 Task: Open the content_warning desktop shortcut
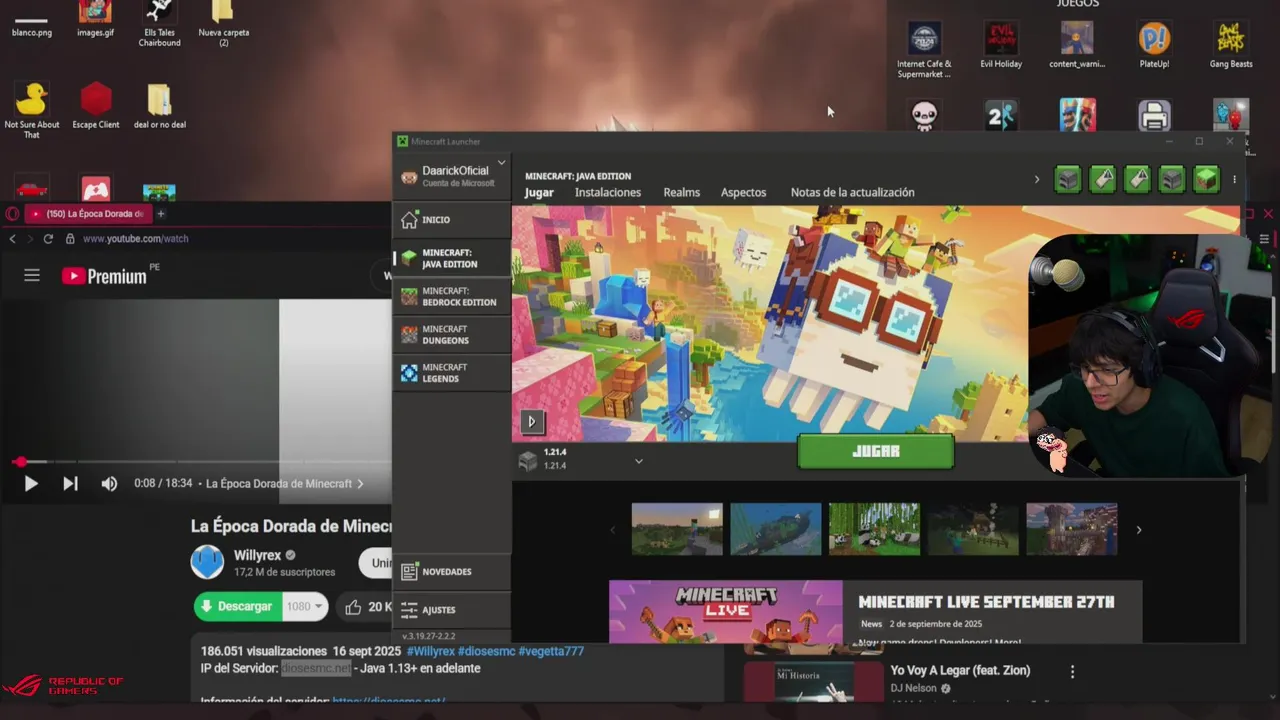tap(1077, 45)
